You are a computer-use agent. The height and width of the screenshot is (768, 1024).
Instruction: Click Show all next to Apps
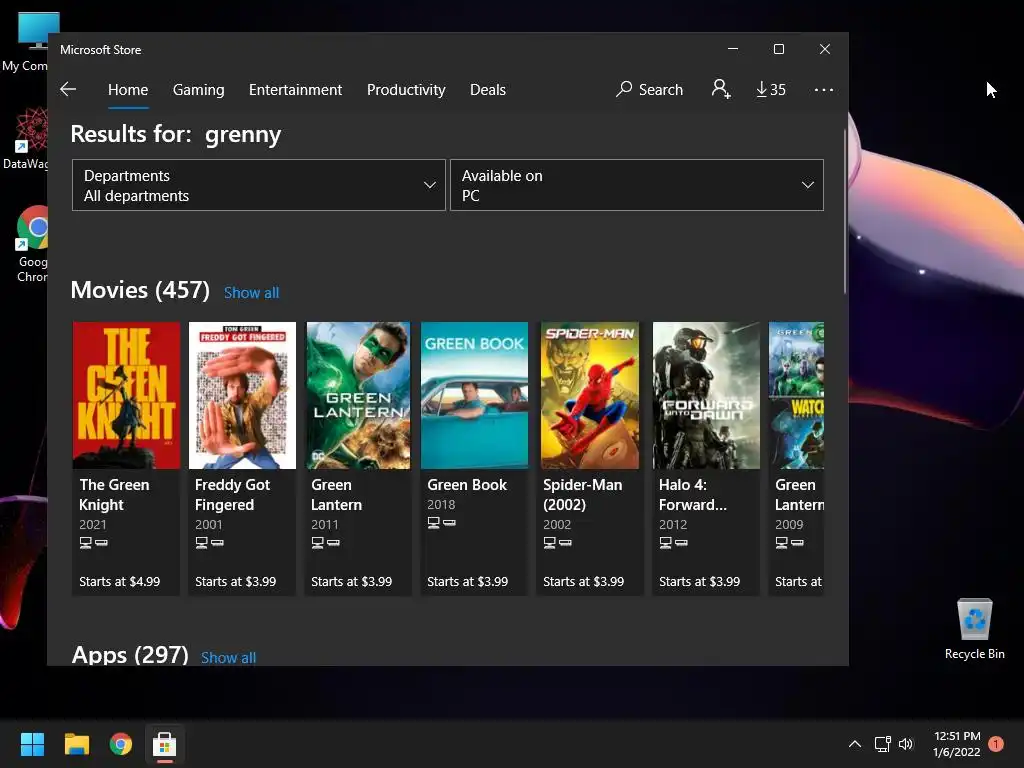229,657
